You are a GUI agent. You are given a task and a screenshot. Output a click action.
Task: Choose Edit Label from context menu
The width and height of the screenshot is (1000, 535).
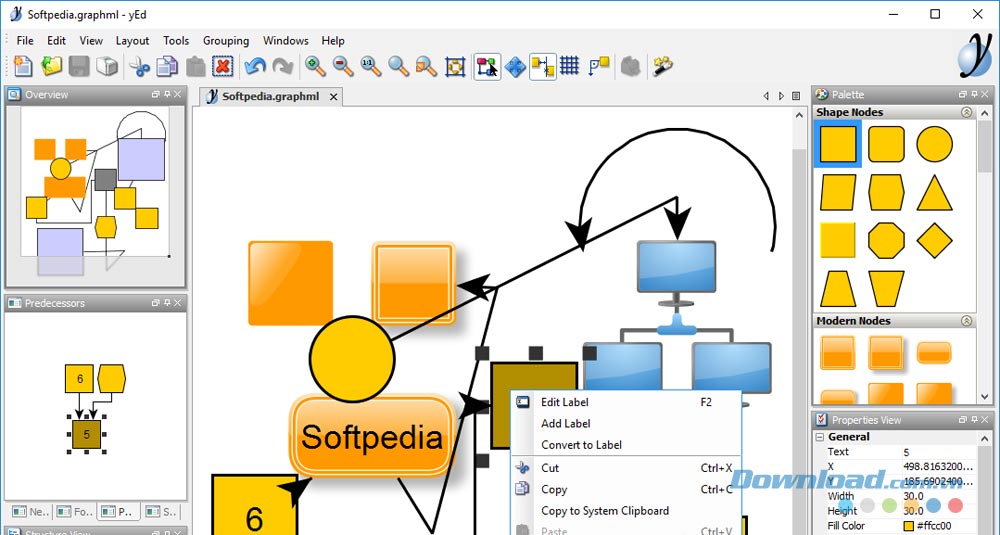(x=564, y=402)
